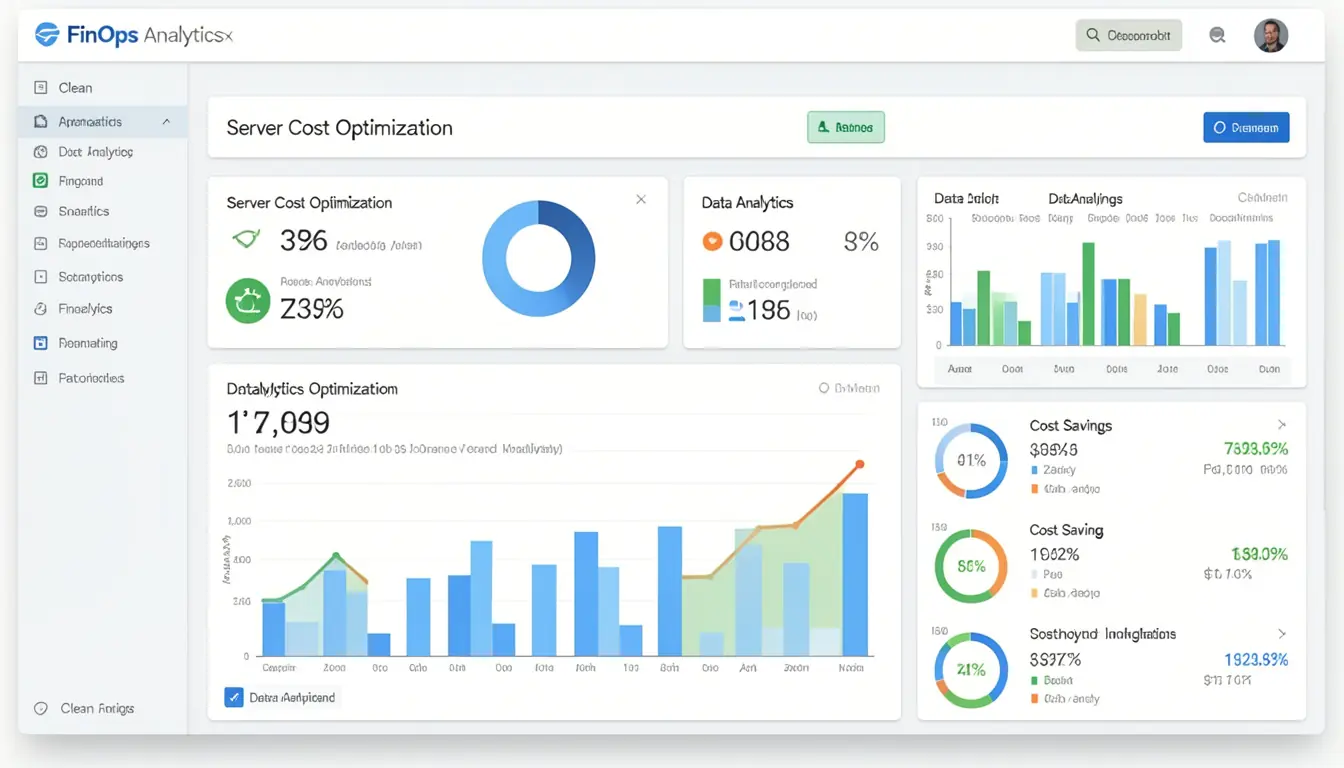Click the Cost Saving title beside the 86% donut
The width and height of the screenshot is (1344, 768).
click(1066, 530)
